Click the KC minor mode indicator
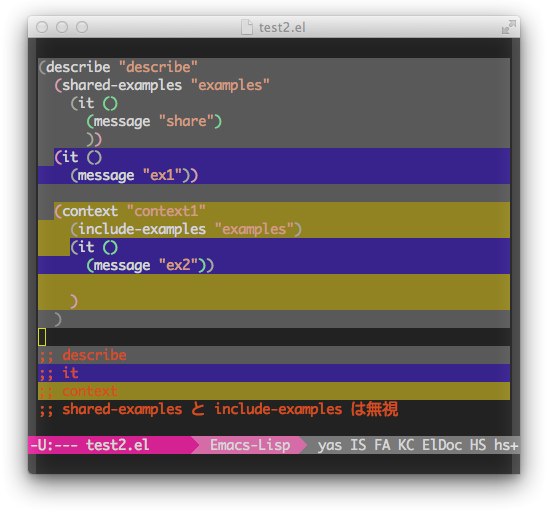547x515 pixels. 406,445
